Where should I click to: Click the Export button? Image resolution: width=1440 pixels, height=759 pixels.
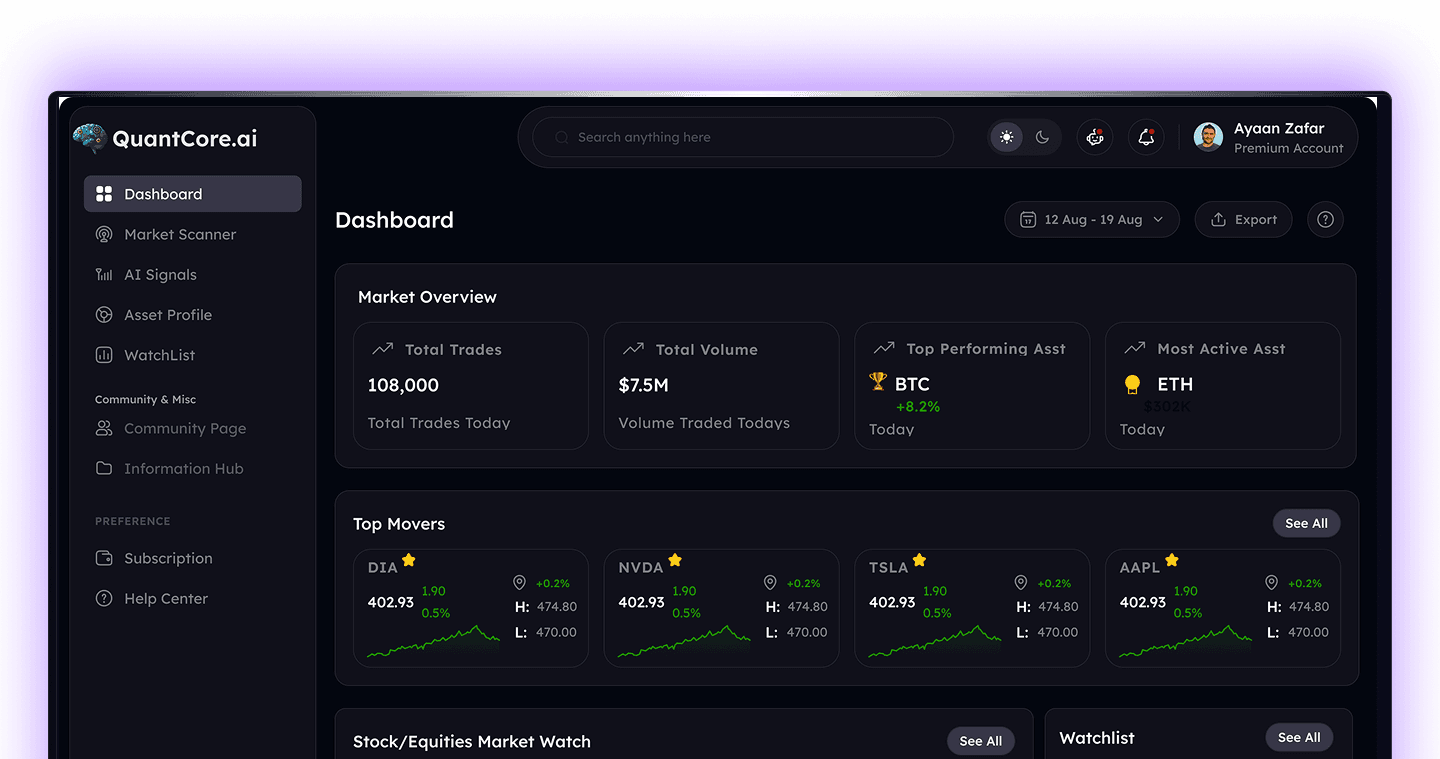(x=1243, y=220)
